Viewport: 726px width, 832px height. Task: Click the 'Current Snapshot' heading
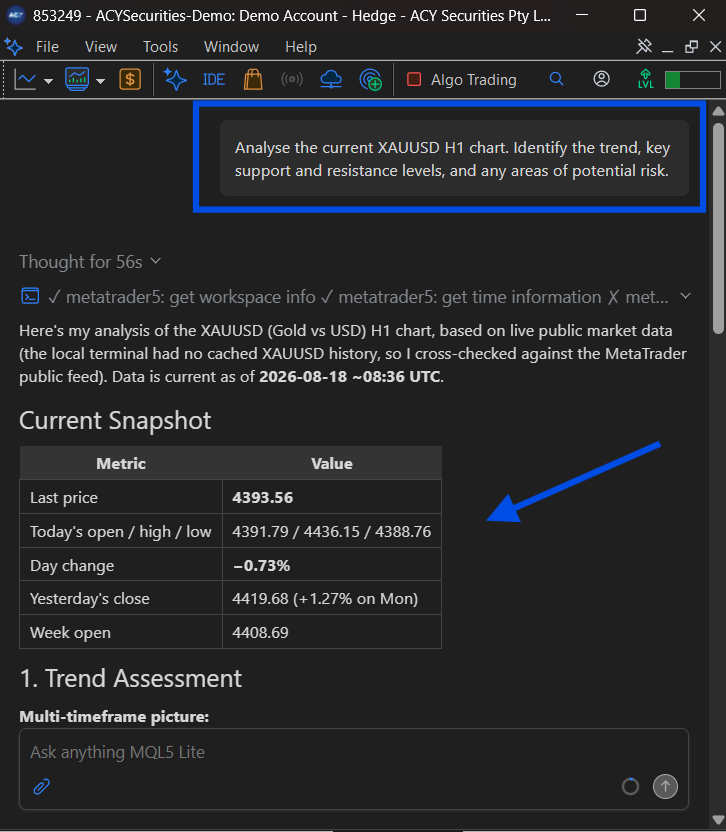[115, 420]
